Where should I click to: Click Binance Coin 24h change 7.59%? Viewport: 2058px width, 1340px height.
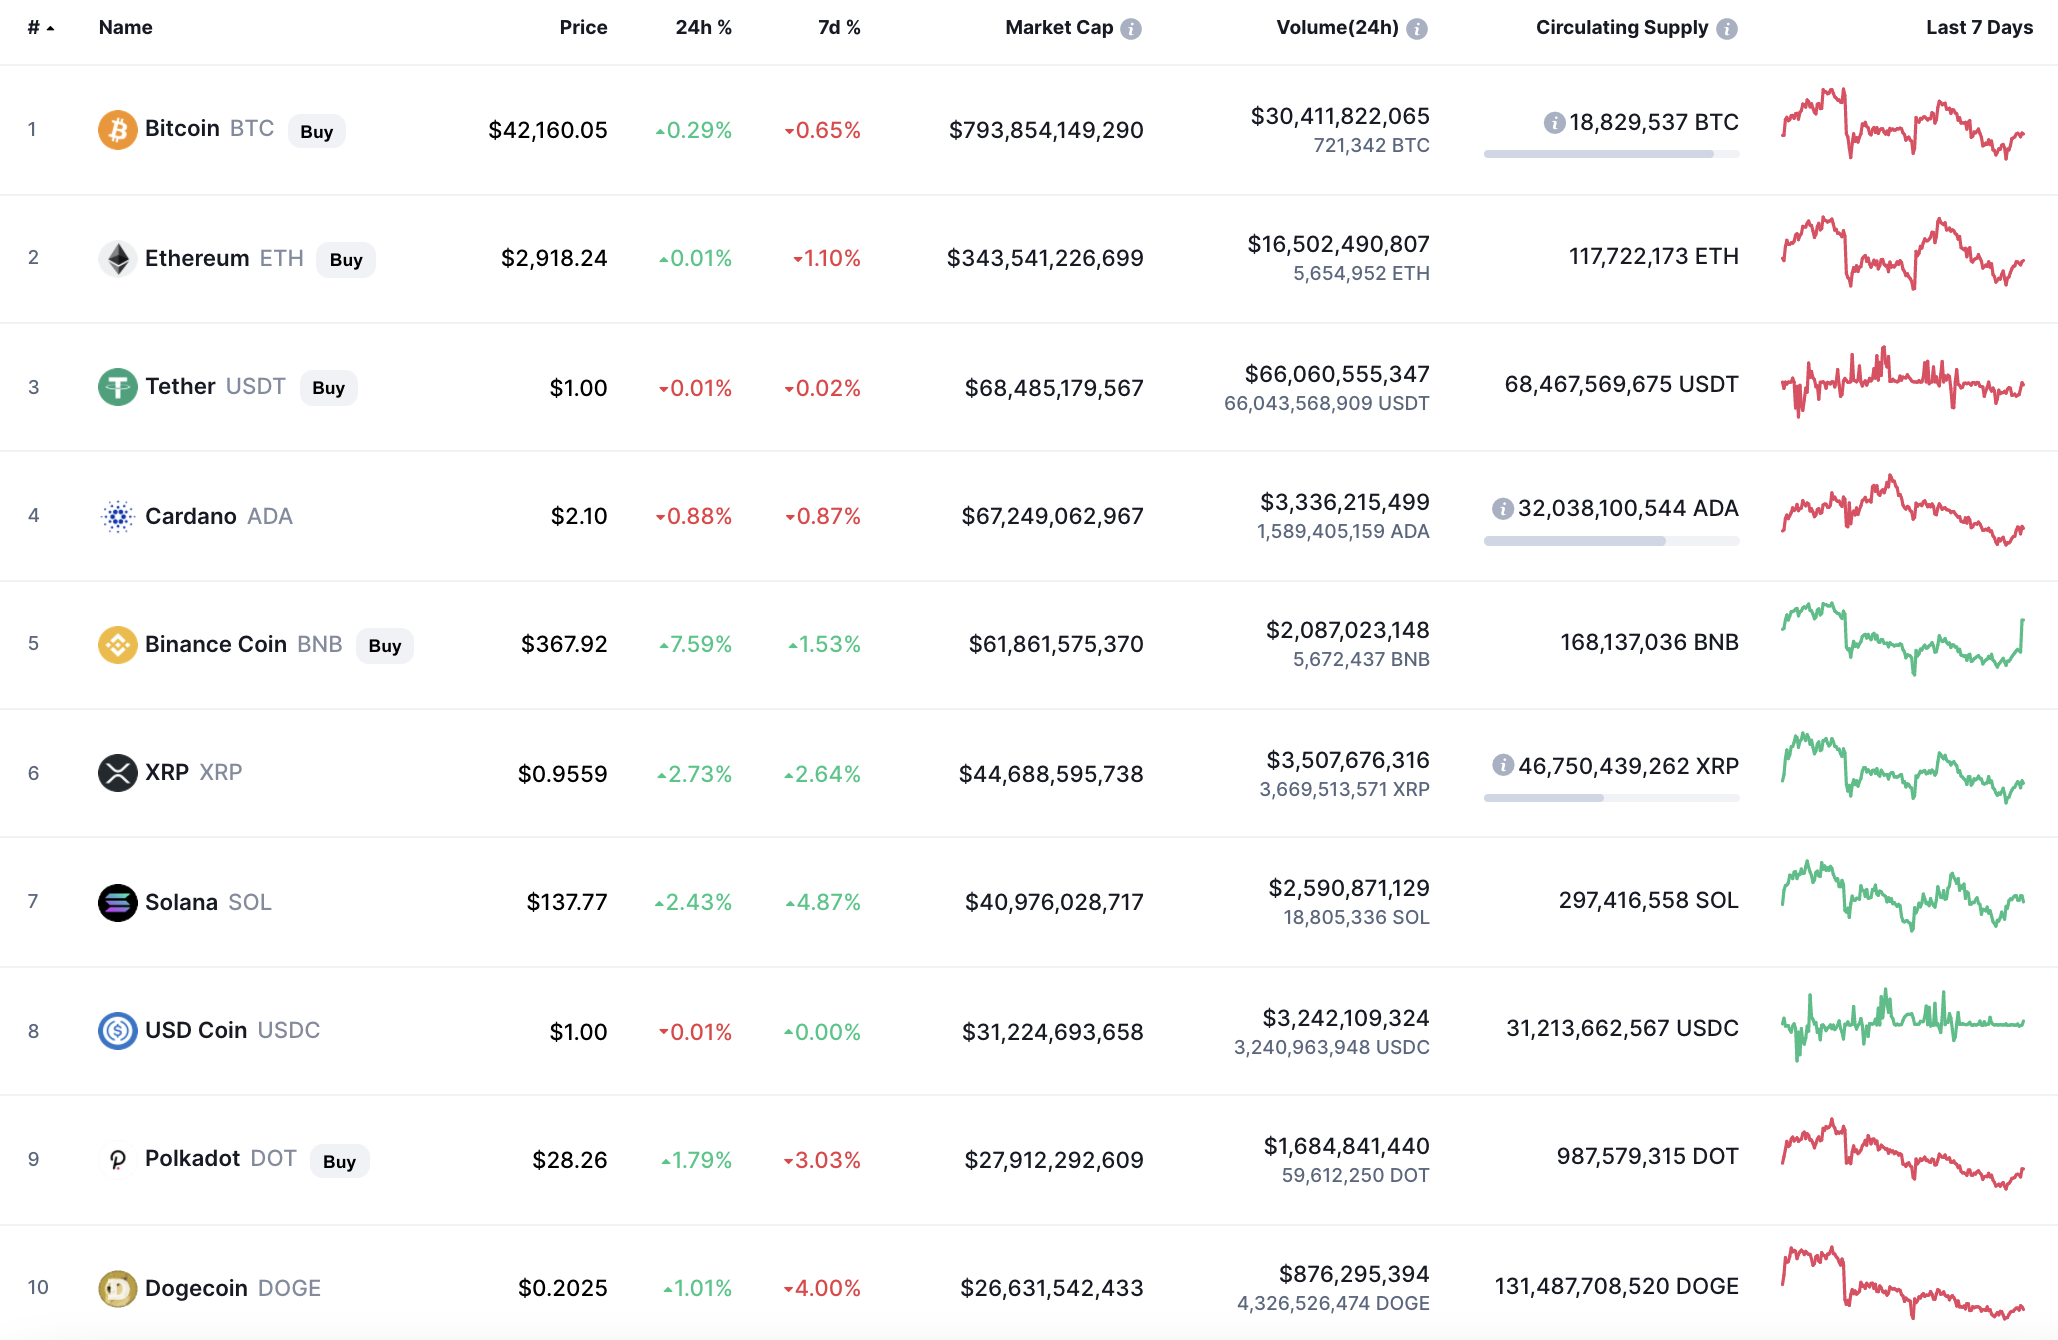695,645
